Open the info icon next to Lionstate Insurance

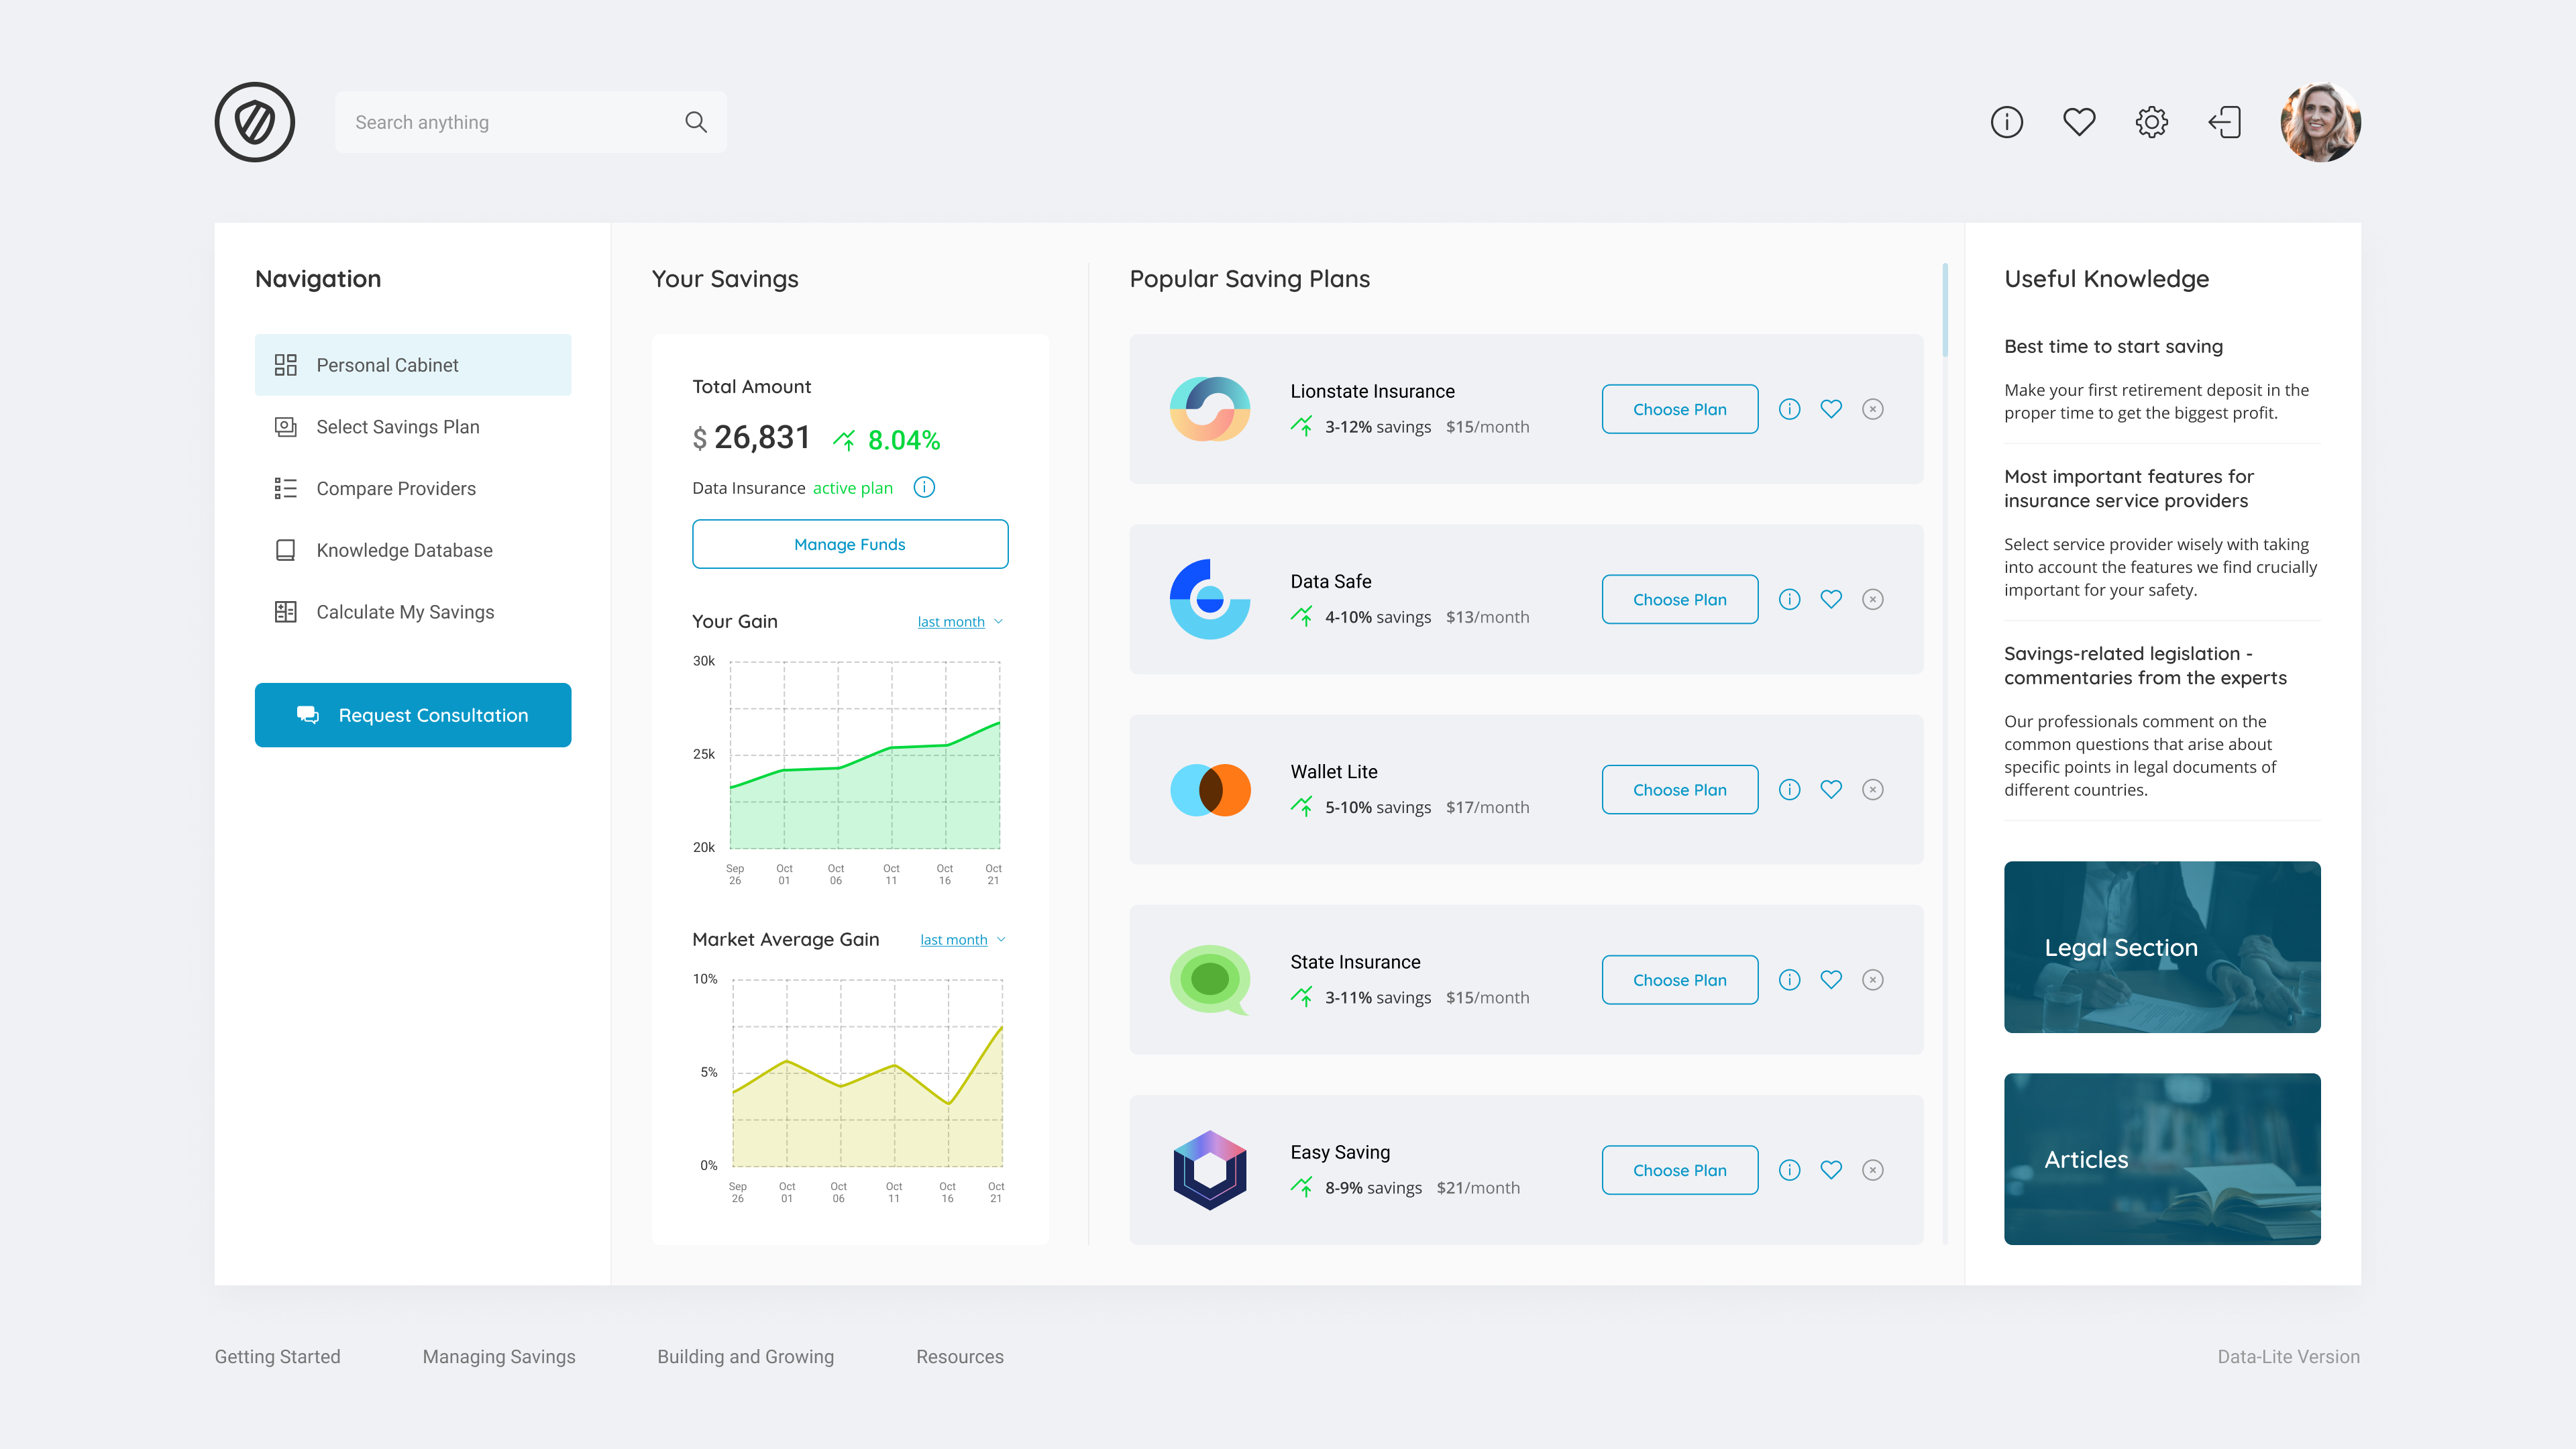point(1790,409)
